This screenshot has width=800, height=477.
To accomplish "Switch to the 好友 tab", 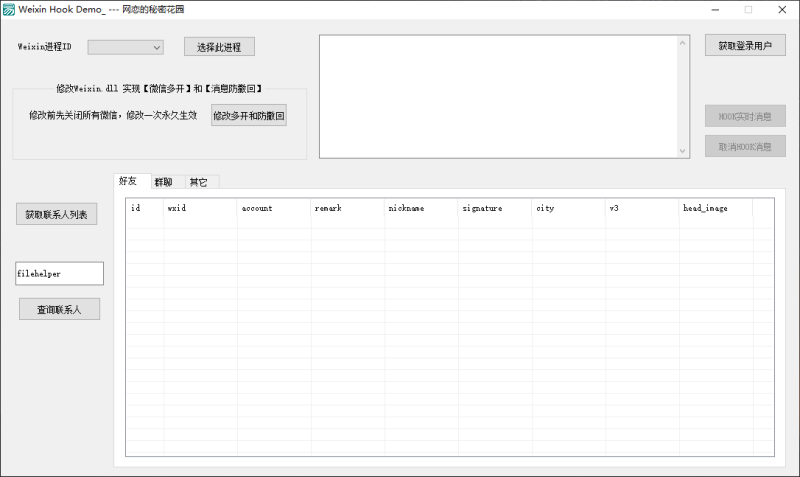I will click(132, 181).
